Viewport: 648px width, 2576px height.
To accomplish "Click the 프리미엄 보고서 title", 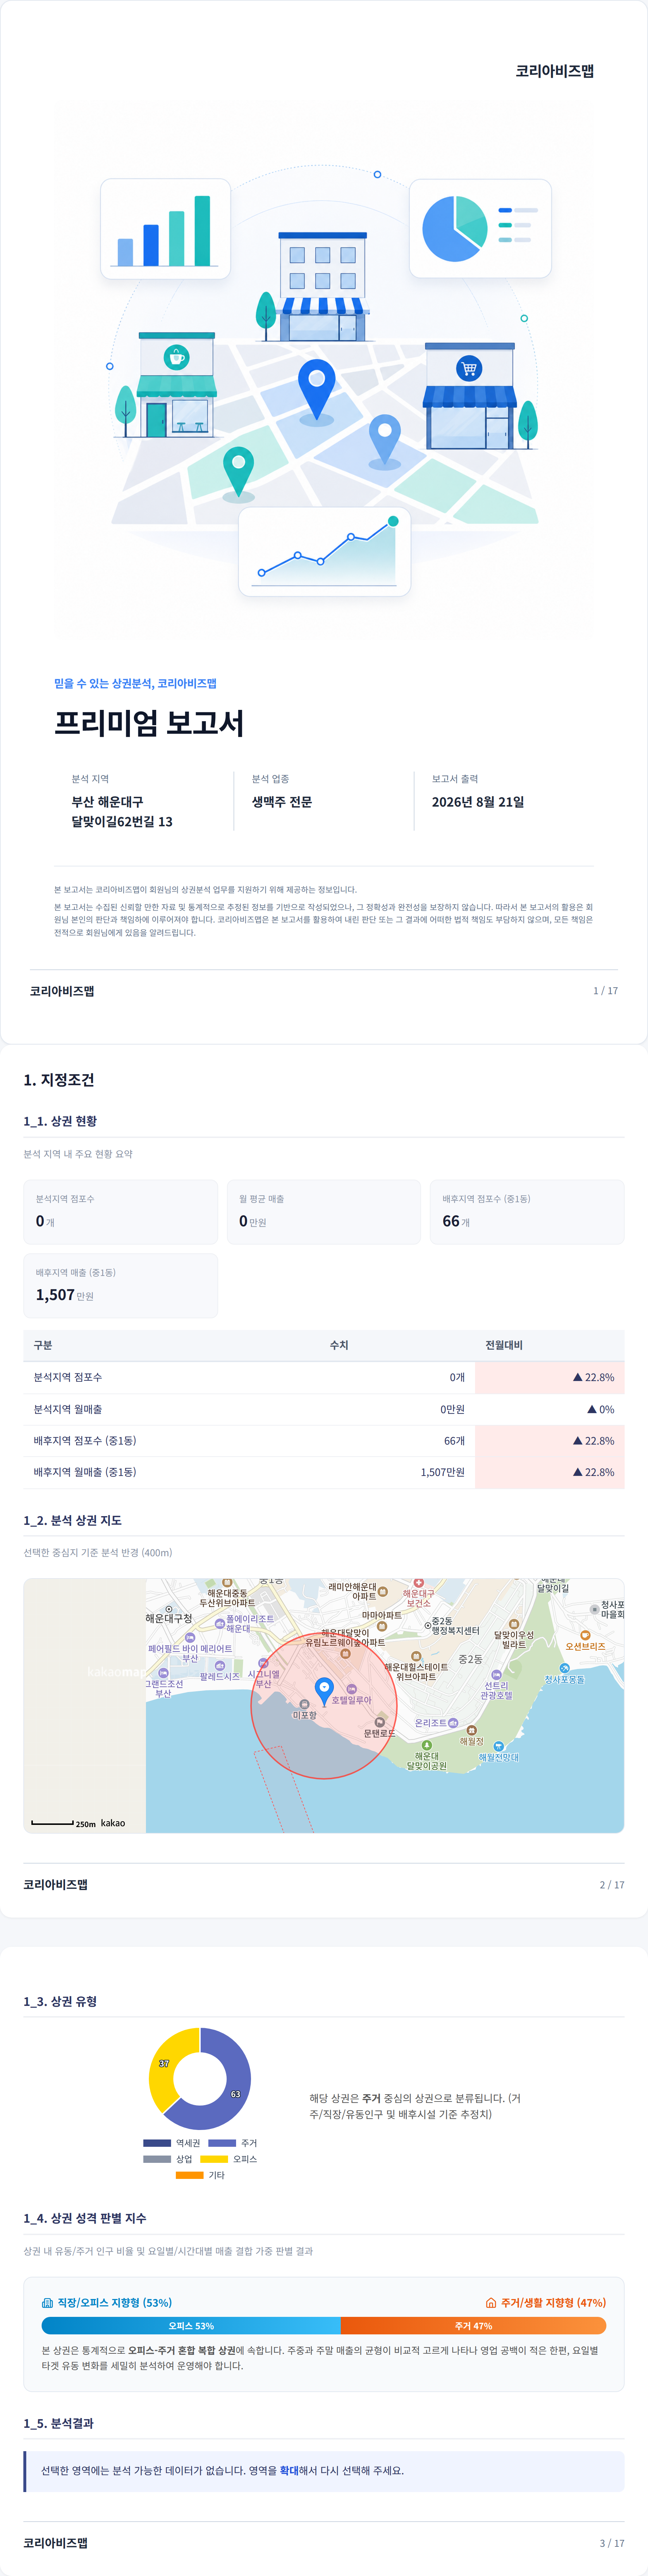I will [149, 723].
